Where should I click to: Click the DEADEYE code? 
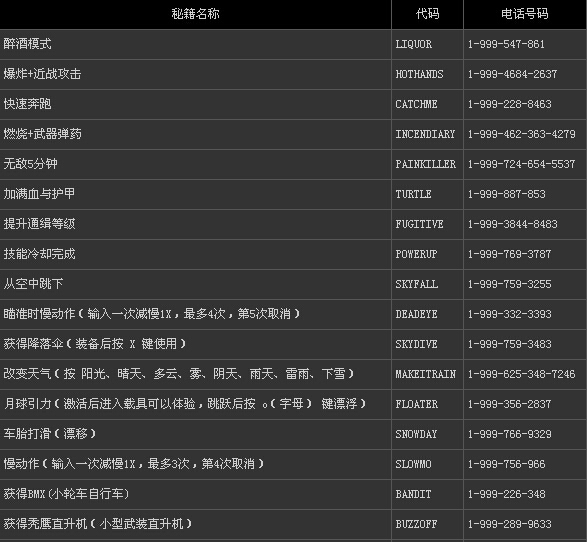pyautogui.click(x=416, y=314)
